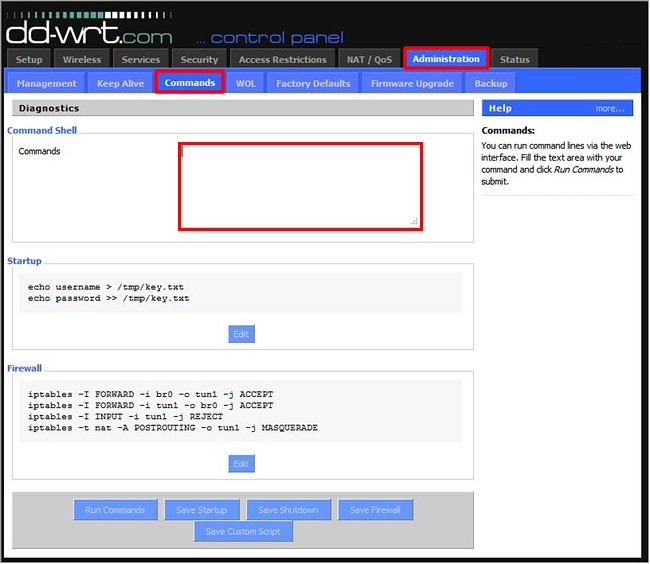Open the Status tab
Viewport: 650px width, 564px height.
515,59
